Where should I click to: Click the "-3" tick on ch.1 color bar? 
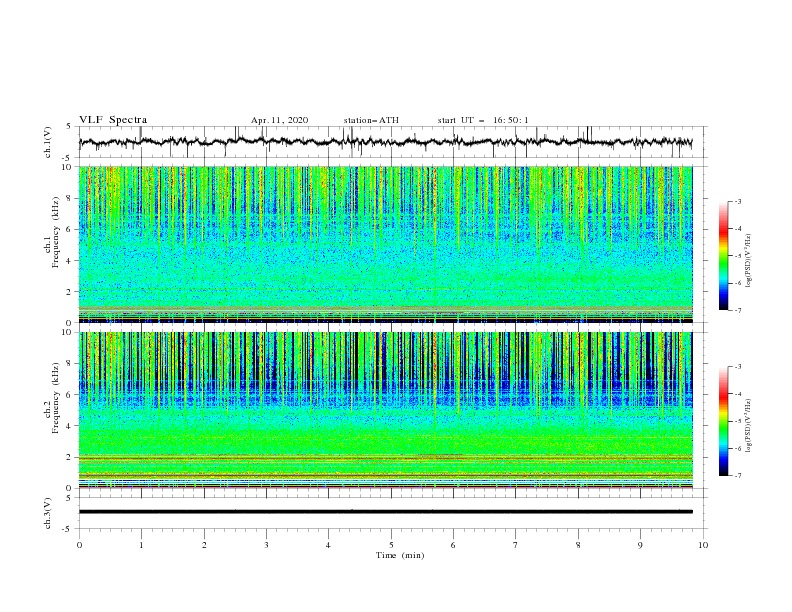pyautogui.click(x=738, y=201)
